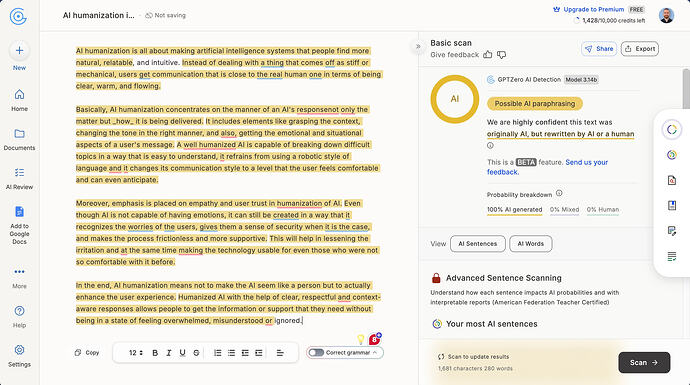Click the Model 3.14b label
This screenshot has width=690, height=385.
pyautogui.click(x=581, y=80)
